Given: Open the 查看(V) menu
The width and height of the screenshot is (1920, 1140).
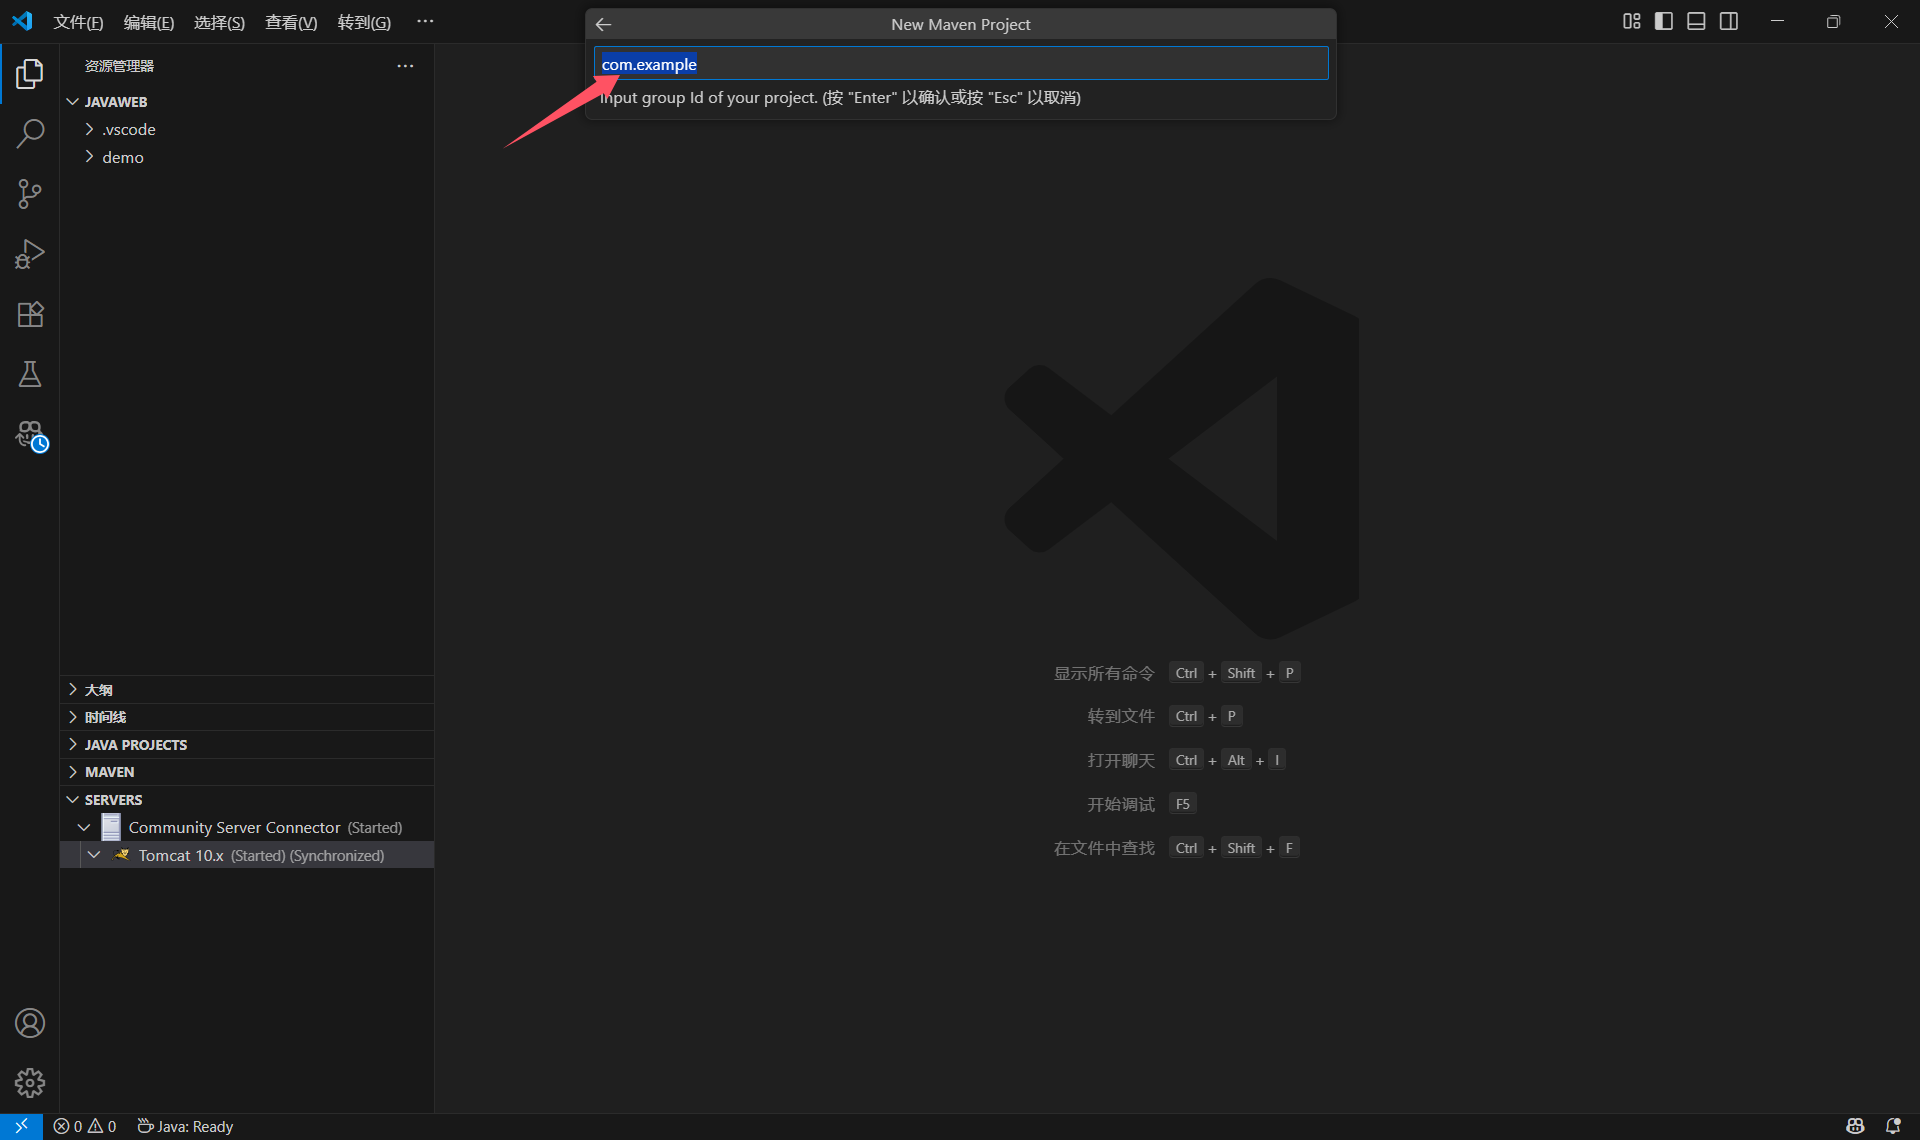Looking at the screenshot, I should (290, 22).
